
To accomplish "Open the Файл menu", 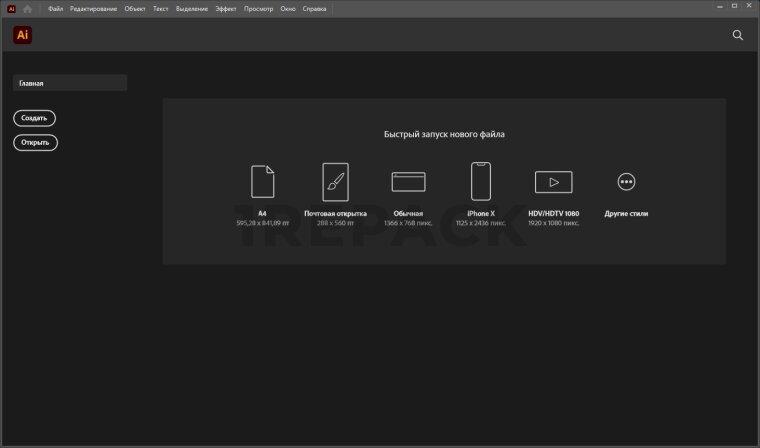I will [x=56, y=8].
